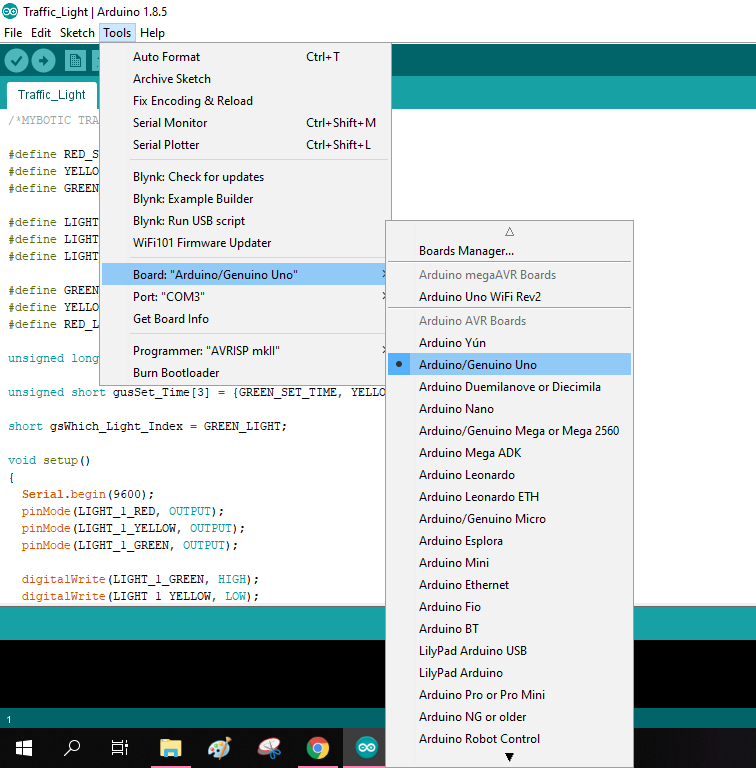This screenshot has height=768, width=756.
Task: Open Serial Monitor
Action: (x=244, y=123)
